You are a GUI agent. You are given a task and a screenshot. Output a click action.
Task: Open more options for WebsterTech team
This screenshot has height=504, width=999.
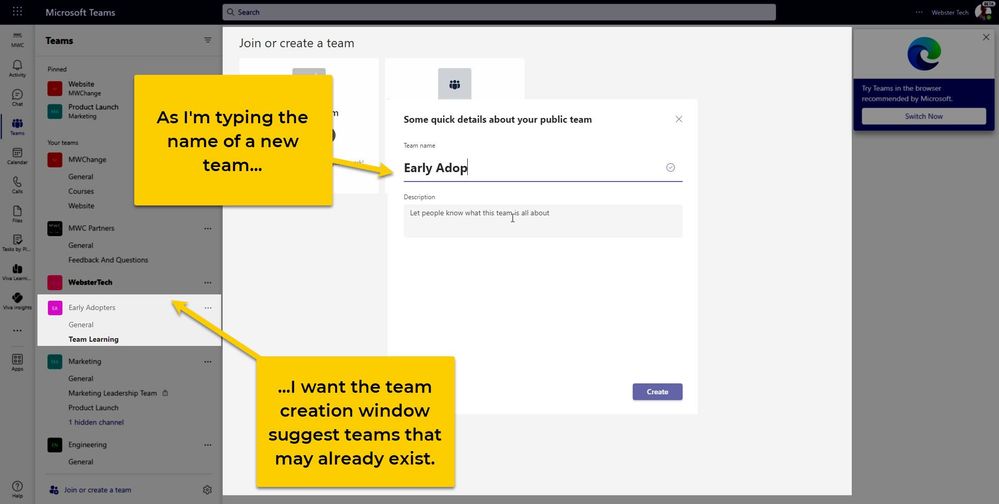point(208,282)
